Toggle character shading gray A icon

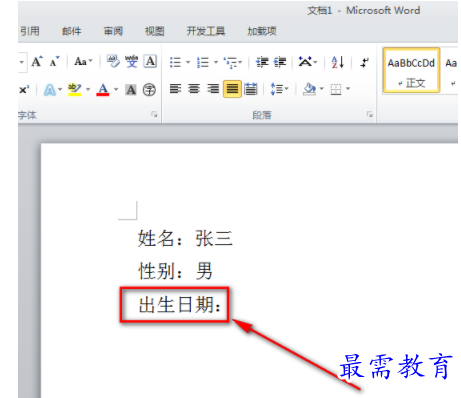pyautogui.click(x=131, y=90)
